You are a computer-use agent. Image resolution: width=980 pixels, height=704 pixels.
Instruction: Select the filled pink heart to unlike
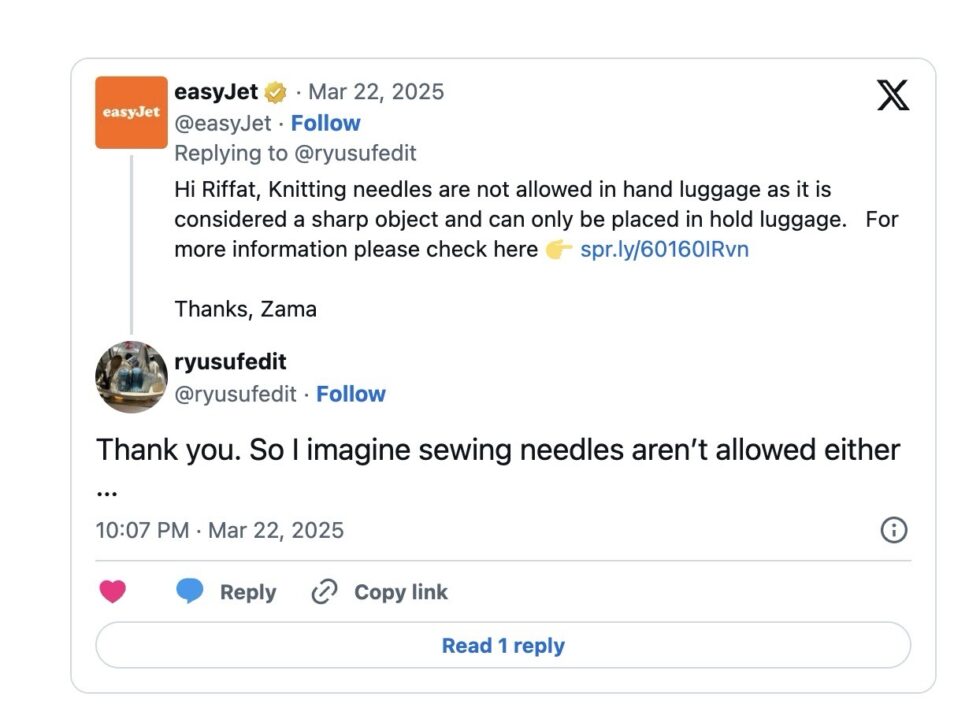click(113, 591)
